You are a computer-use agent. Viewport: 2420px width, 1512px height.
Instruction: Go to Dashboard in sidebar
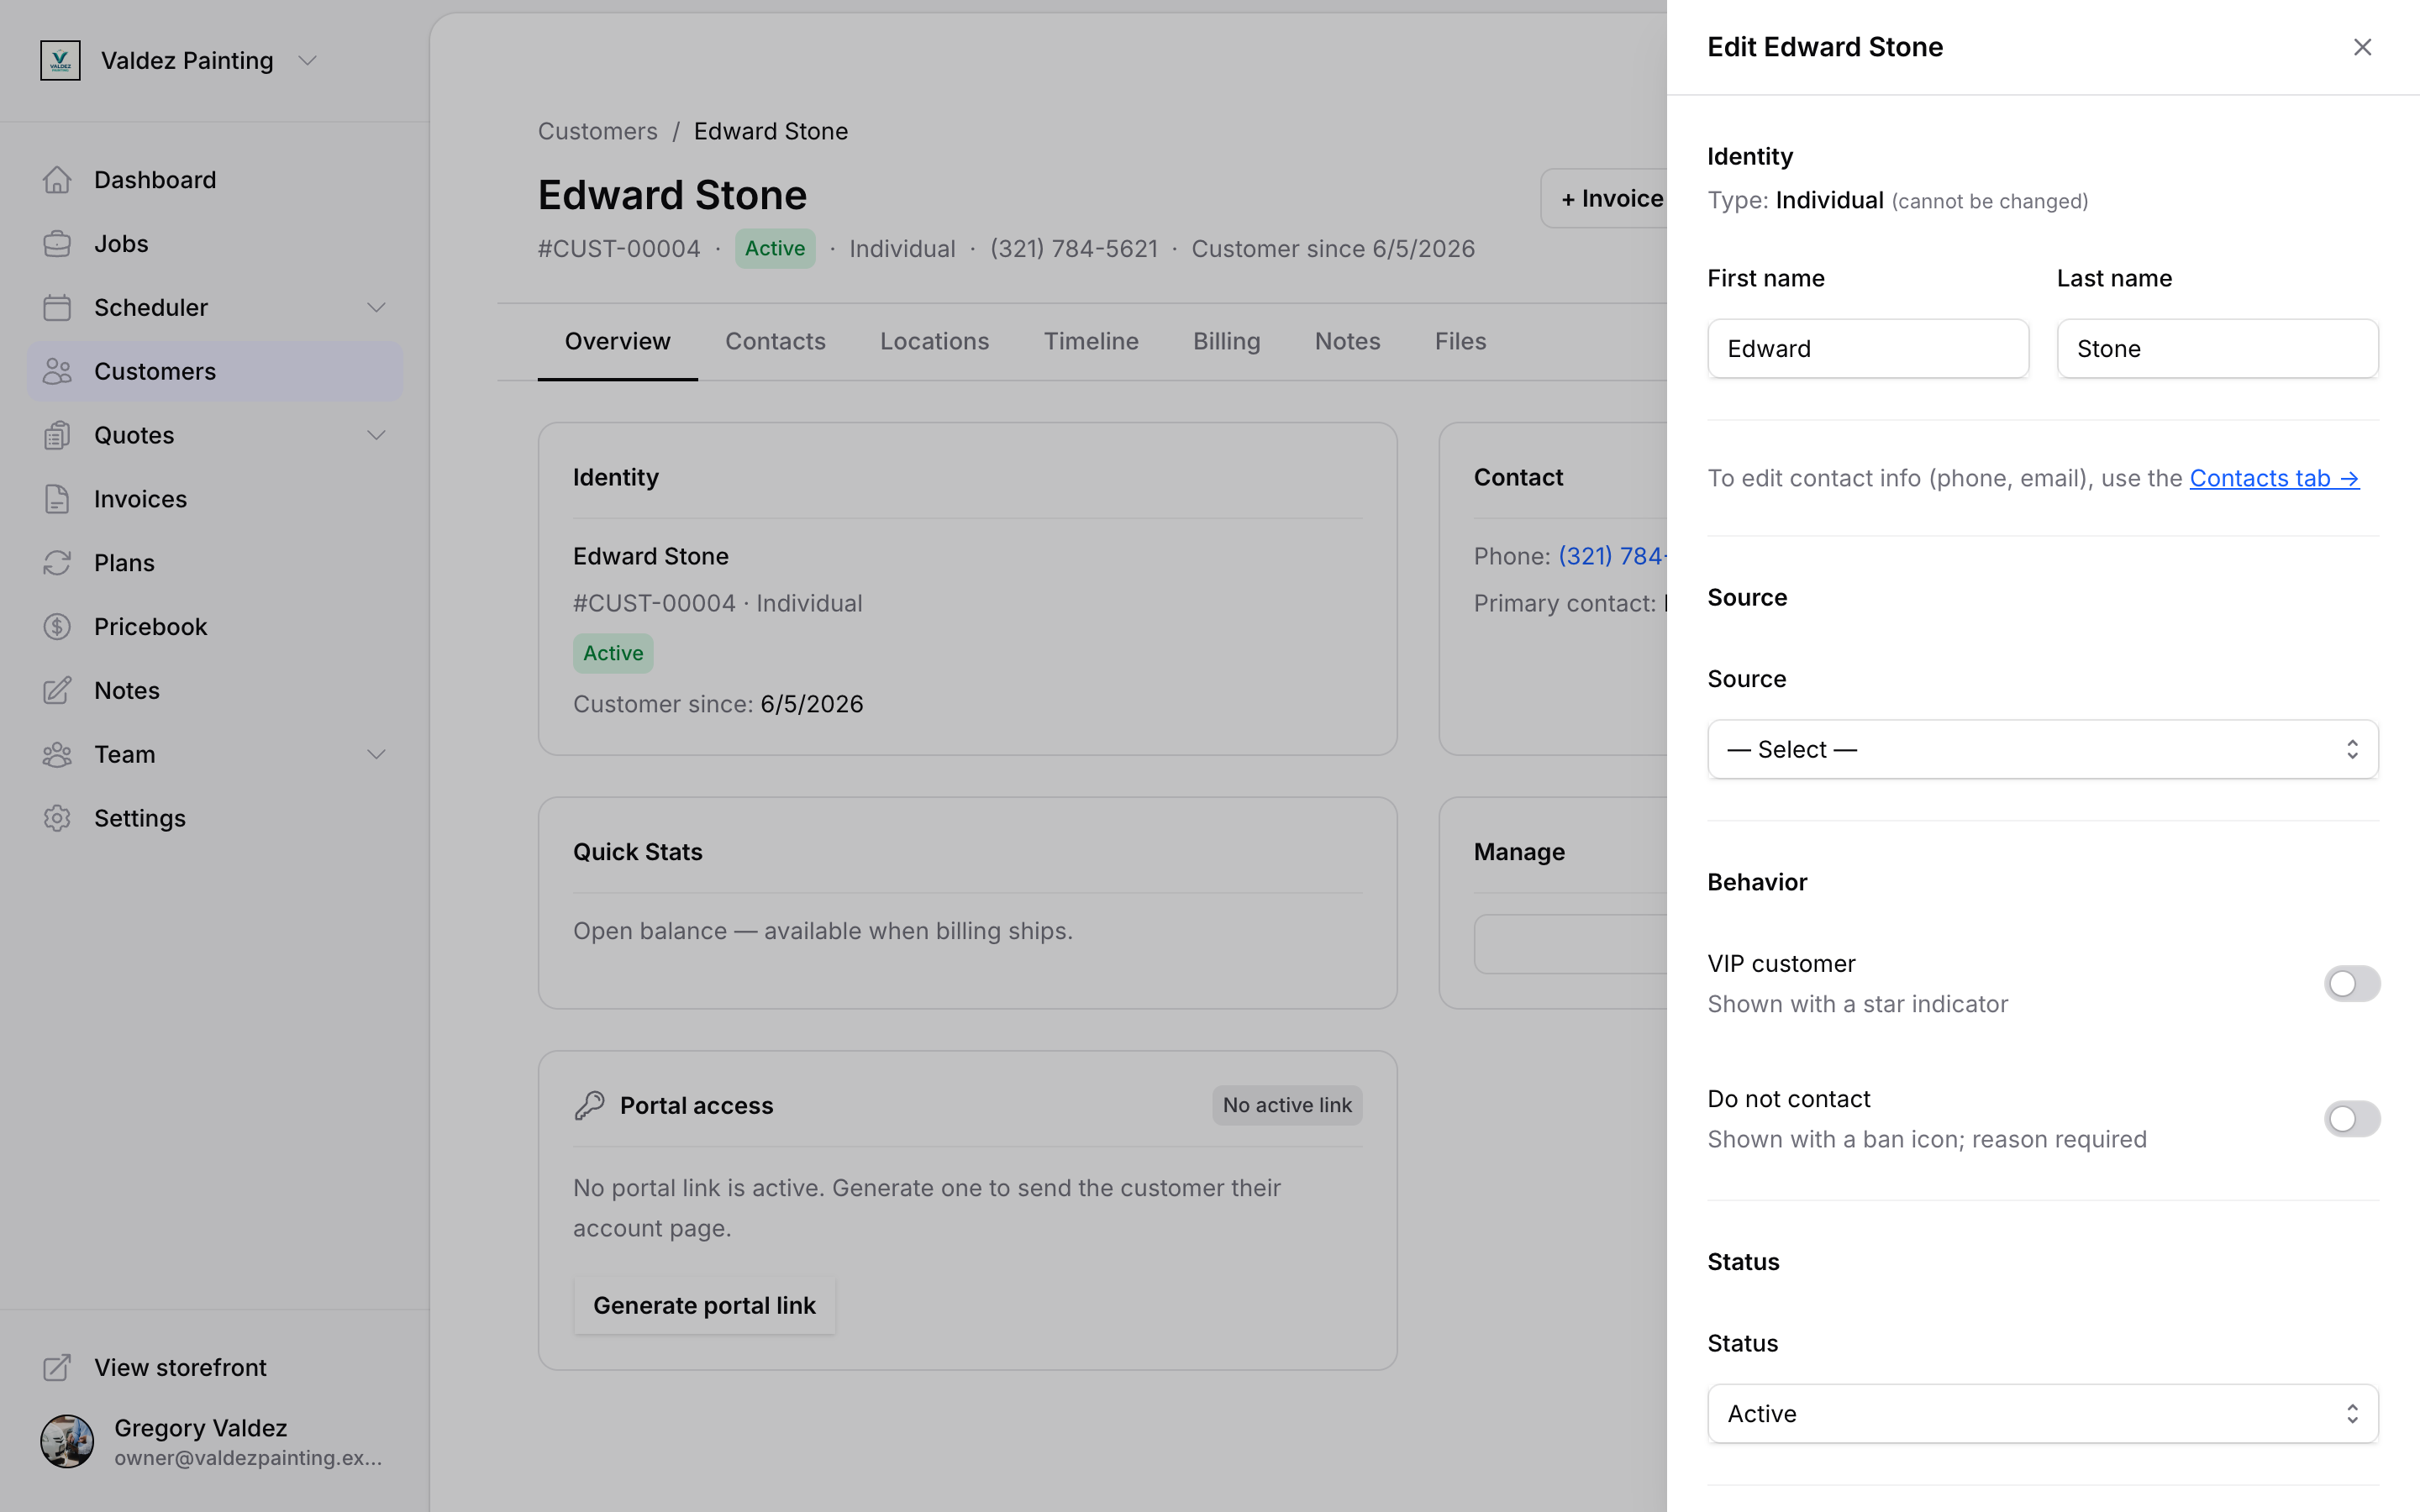pyautogui.click(x=215, y=180)
